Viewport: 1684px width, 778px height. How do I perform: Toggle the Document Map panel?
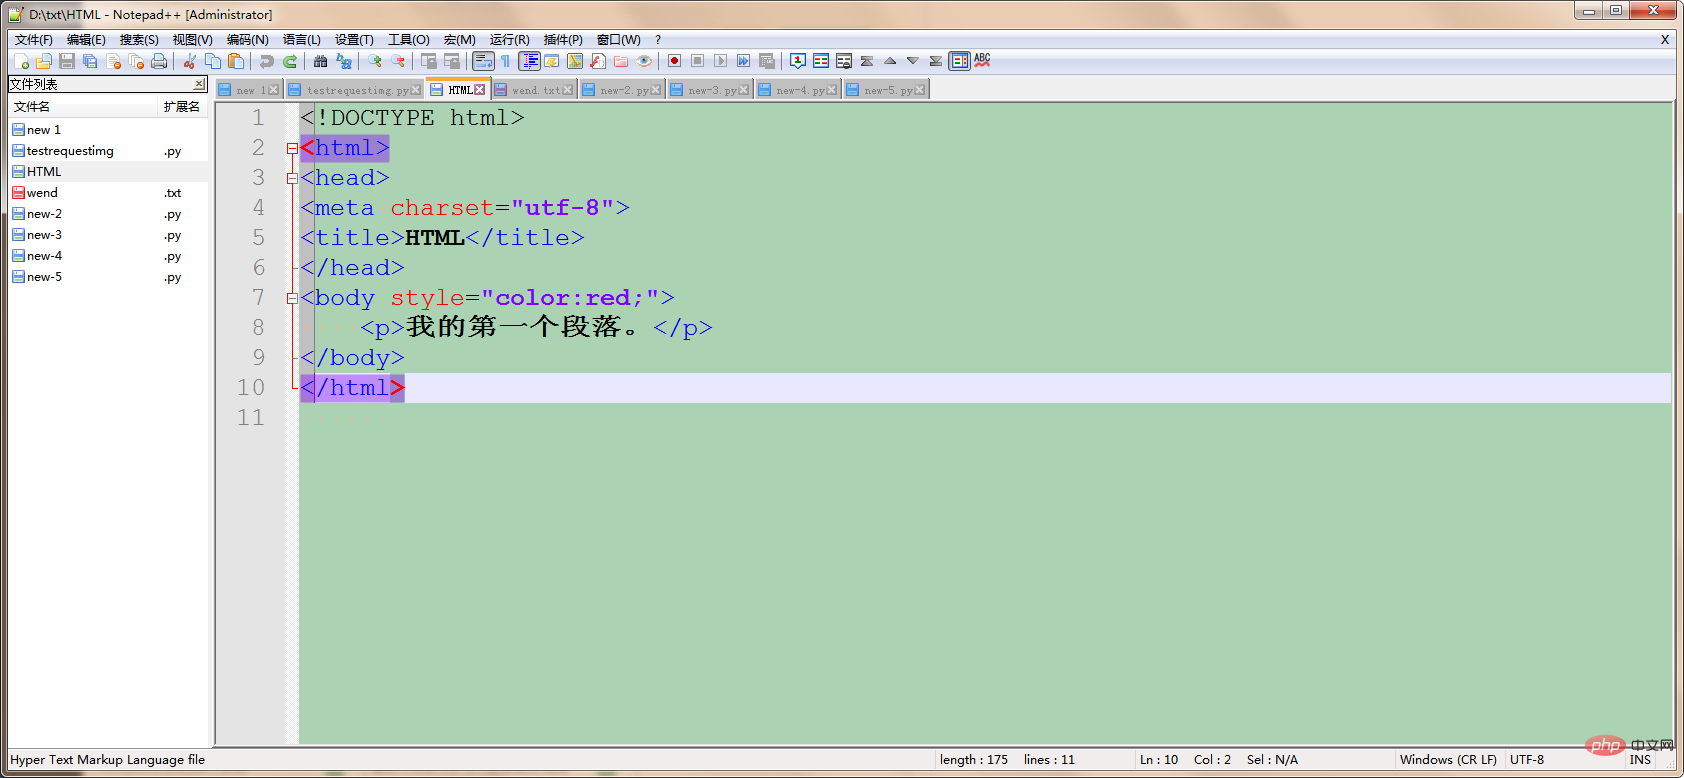click(574, 61)
